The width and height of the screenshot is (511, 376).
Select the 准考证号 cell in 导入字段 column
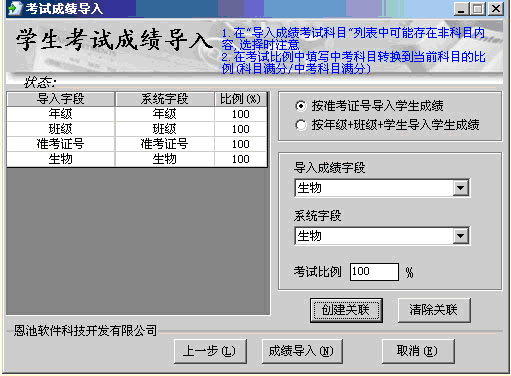click(61, 144)
